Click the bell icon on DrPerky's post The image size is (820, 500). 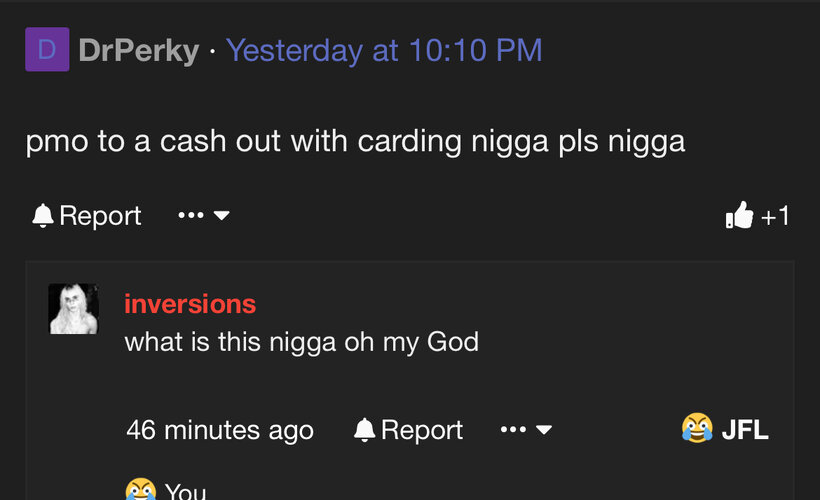tap(43, 215)
